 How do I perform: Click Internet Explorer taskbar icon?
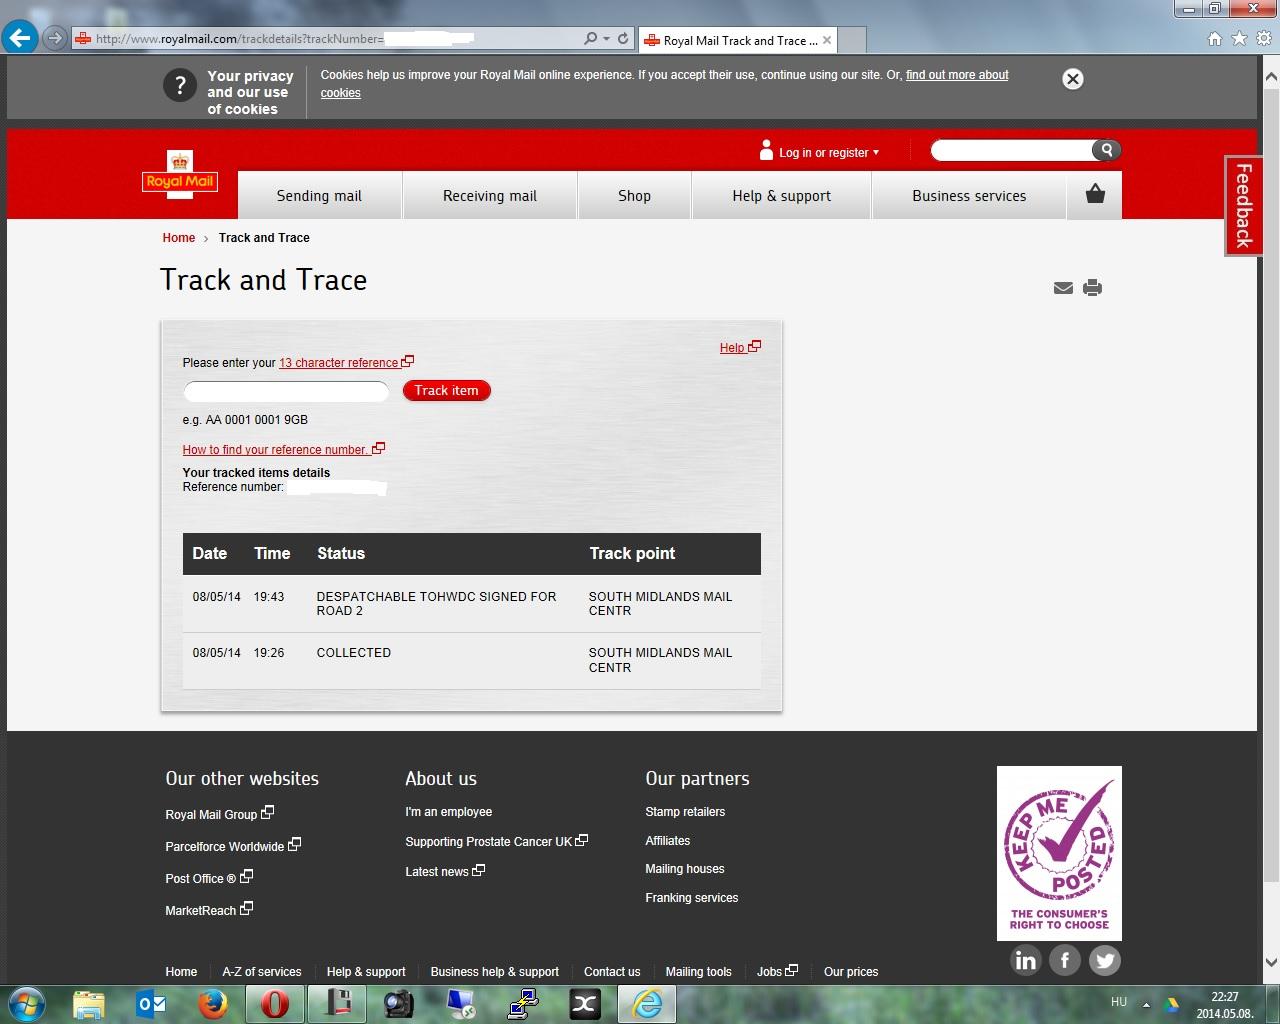pos(648,1004)
